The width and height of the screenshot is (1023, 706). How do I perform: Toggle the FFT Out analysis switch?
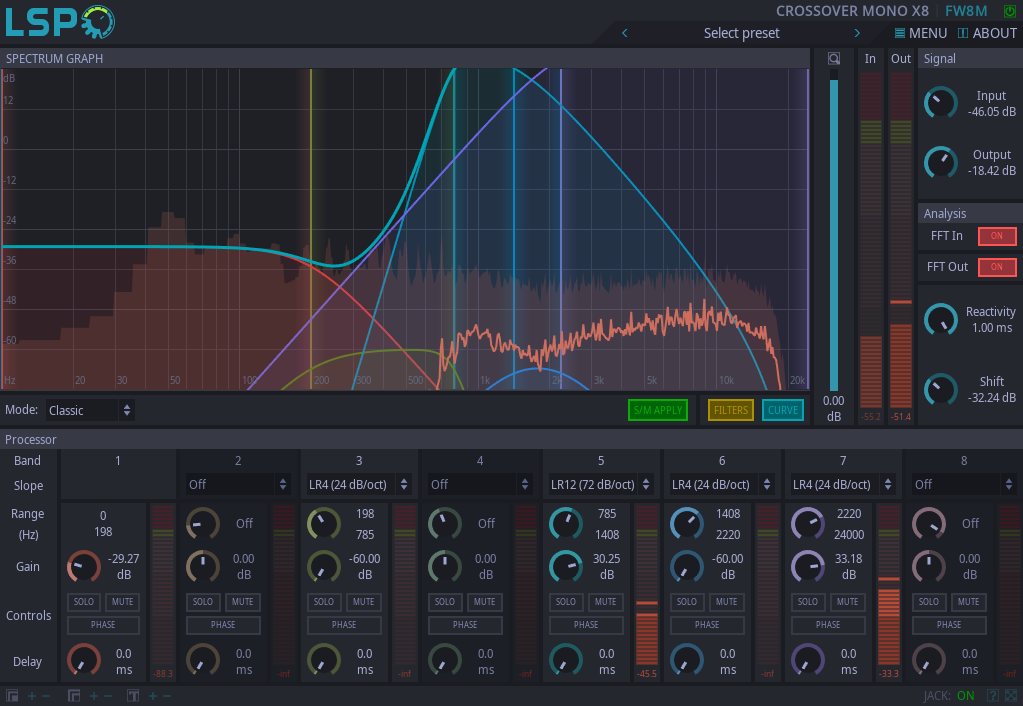(x=996, y=267)
